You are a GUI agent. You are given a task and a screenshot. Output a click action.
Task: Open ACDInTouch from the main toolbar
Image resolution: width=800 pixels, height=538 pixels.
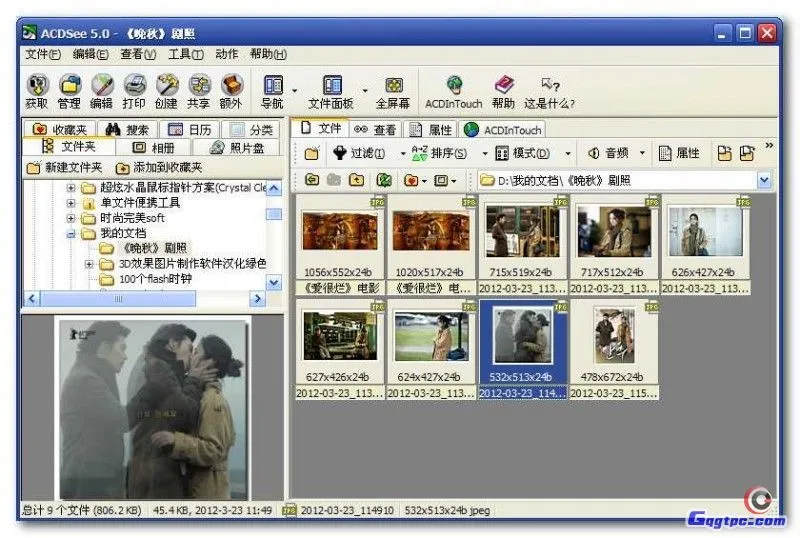click(x=454, y=91)
